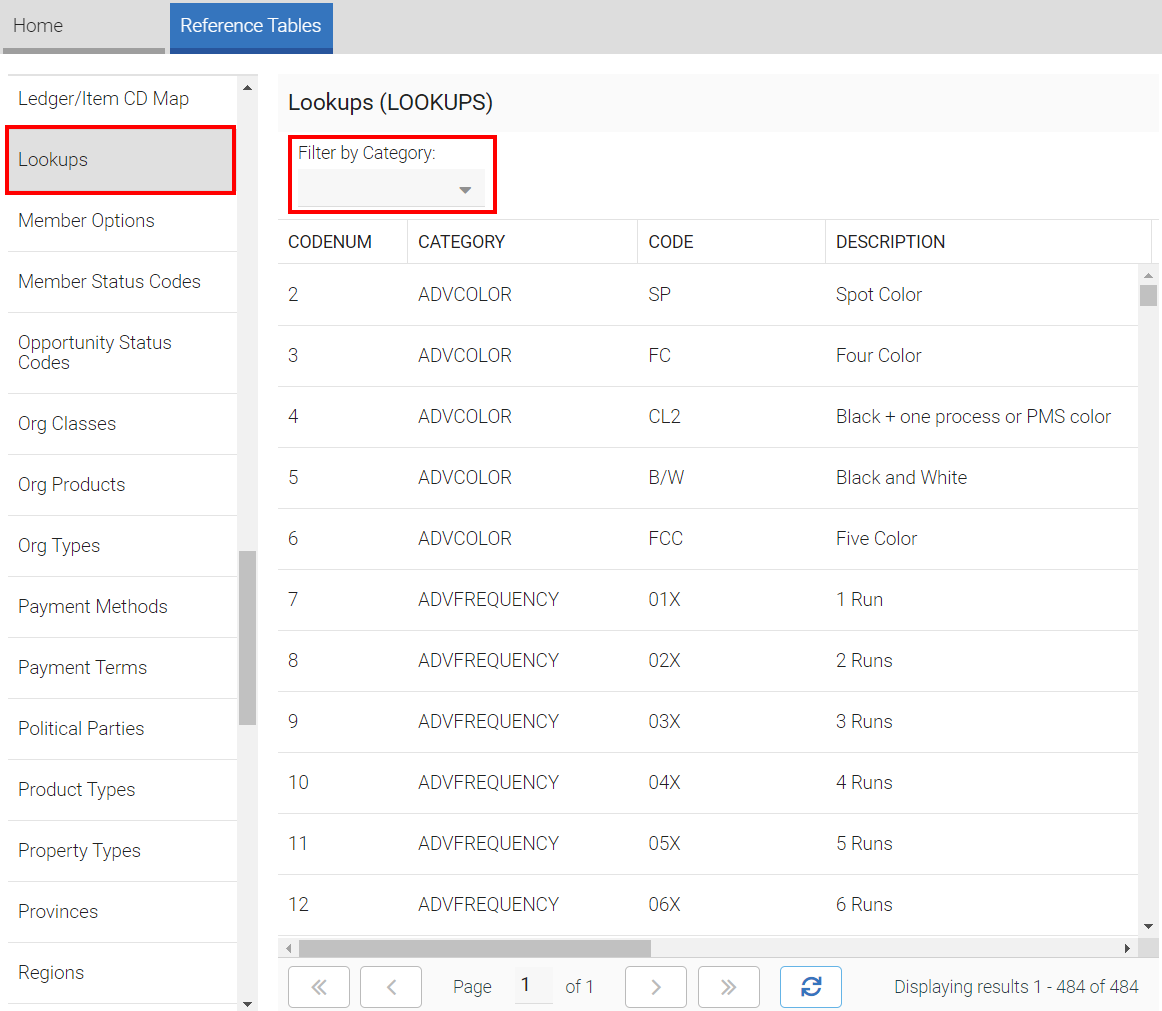Viewport: 1162px width, 1011px height.
Task: Click the DESCRIPTION column header
Action: click(x=890, y=242)
